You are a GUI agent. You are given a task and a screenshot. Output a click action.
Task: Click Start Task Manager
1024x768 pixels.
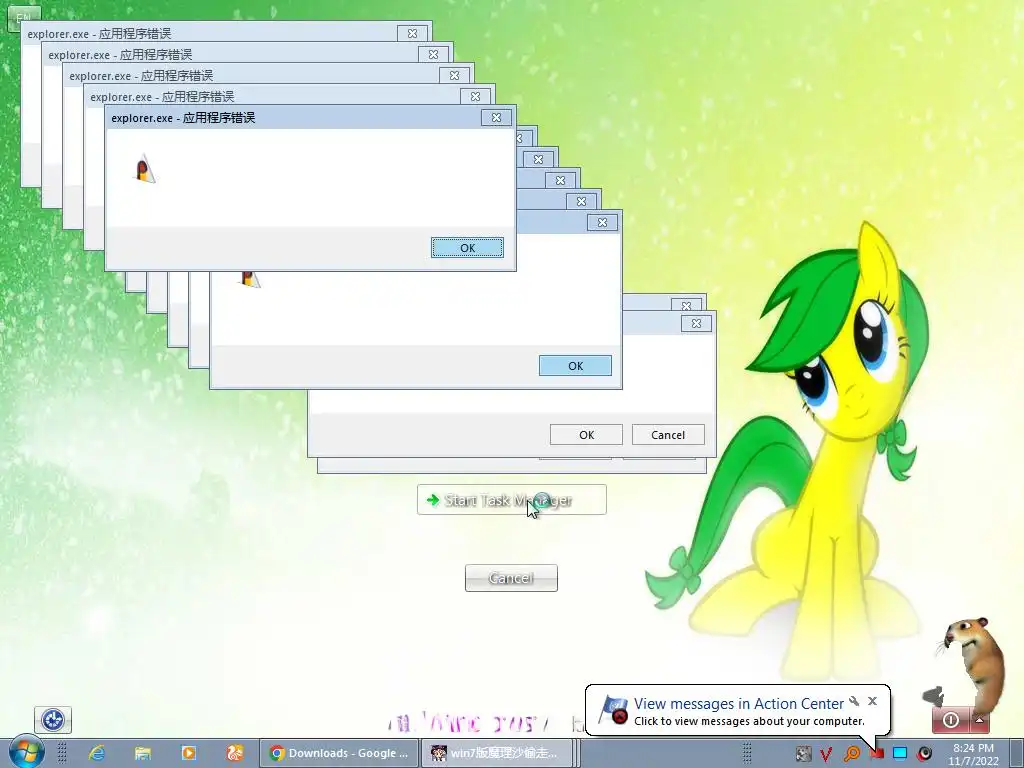[511, 500]
